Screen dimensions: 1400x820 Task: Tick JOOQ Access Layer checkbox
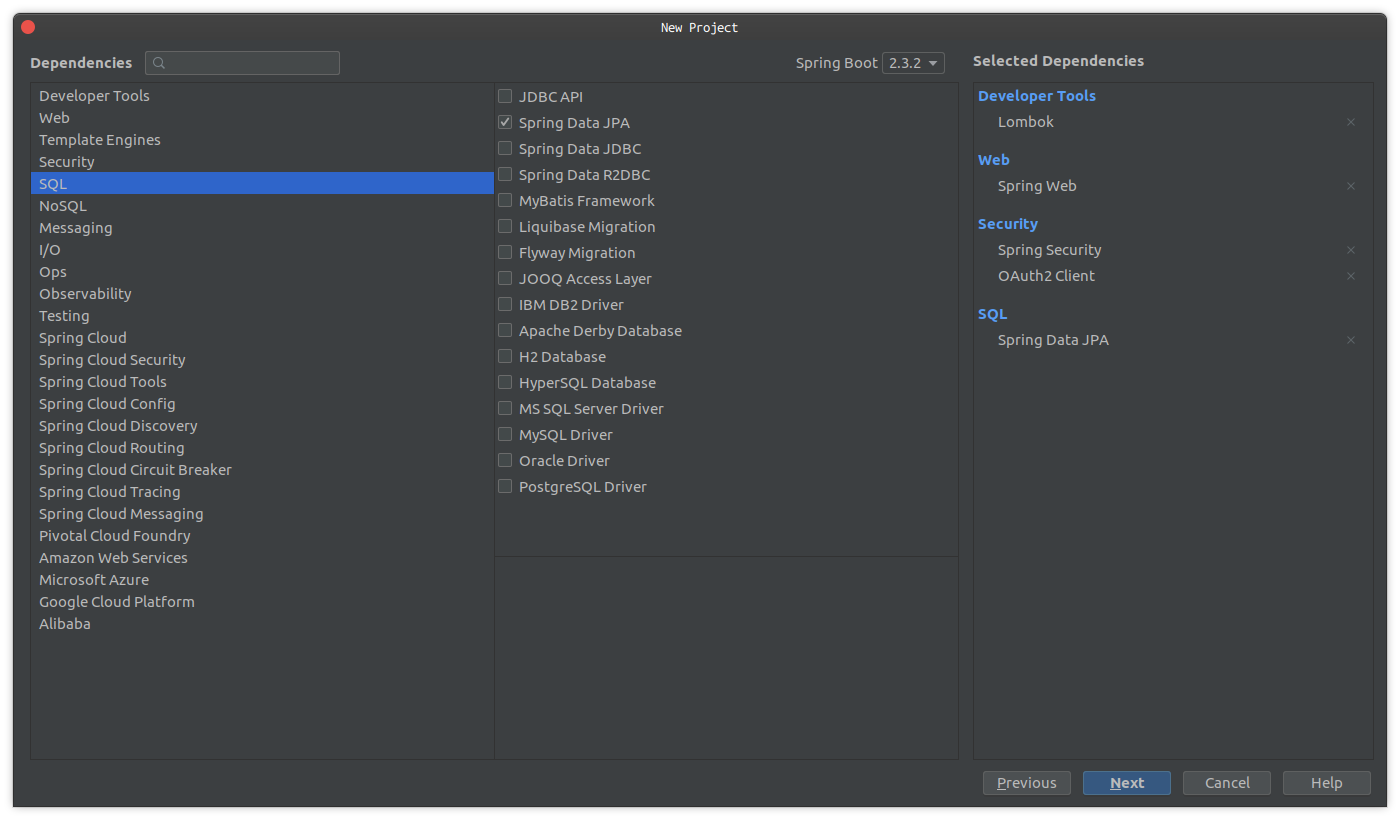click(x=505, y=279)
